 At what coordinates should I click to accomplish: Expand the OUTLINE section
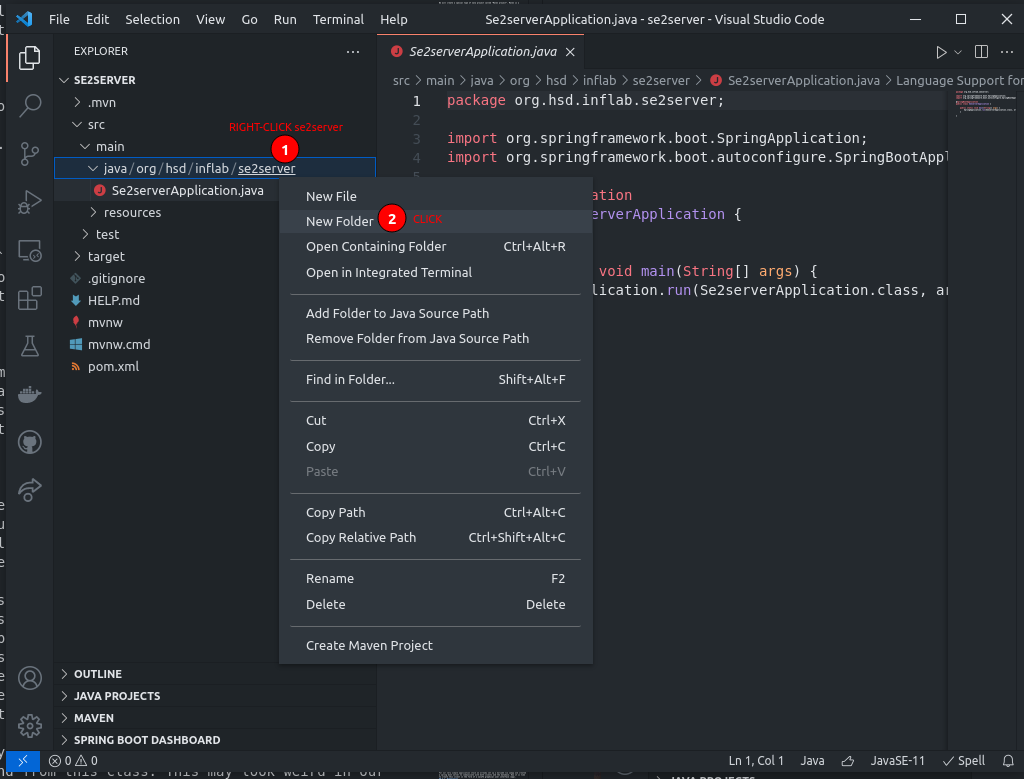(216, 674)
